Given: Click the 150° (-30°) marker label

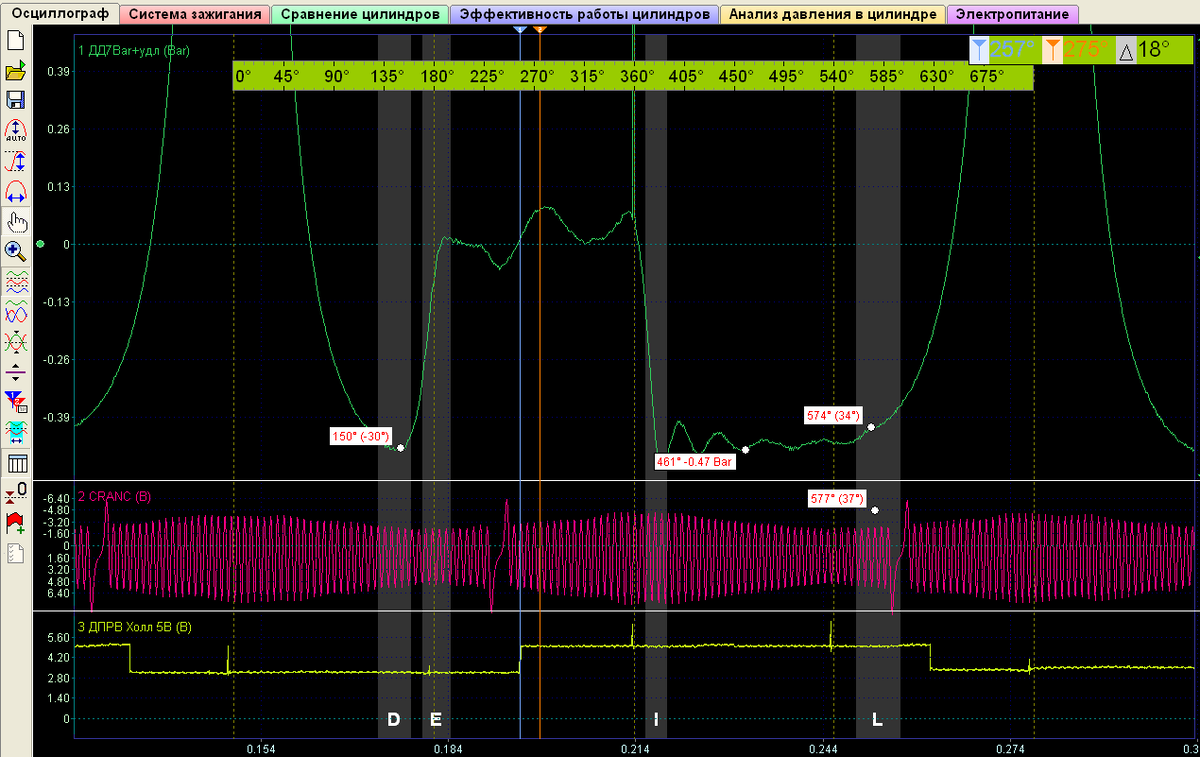Looking at the screenshot, I should click(x=360, y=436).
